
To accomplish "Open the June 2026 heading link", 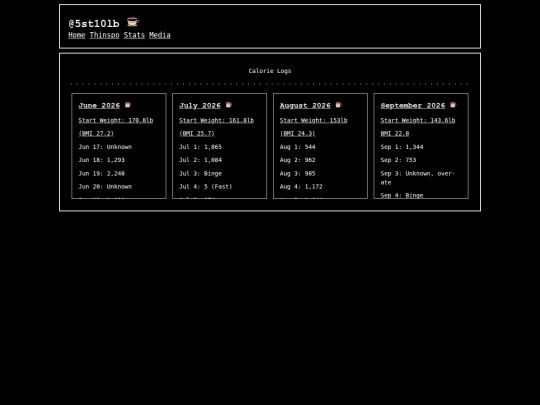I will (x=99, y=105).
